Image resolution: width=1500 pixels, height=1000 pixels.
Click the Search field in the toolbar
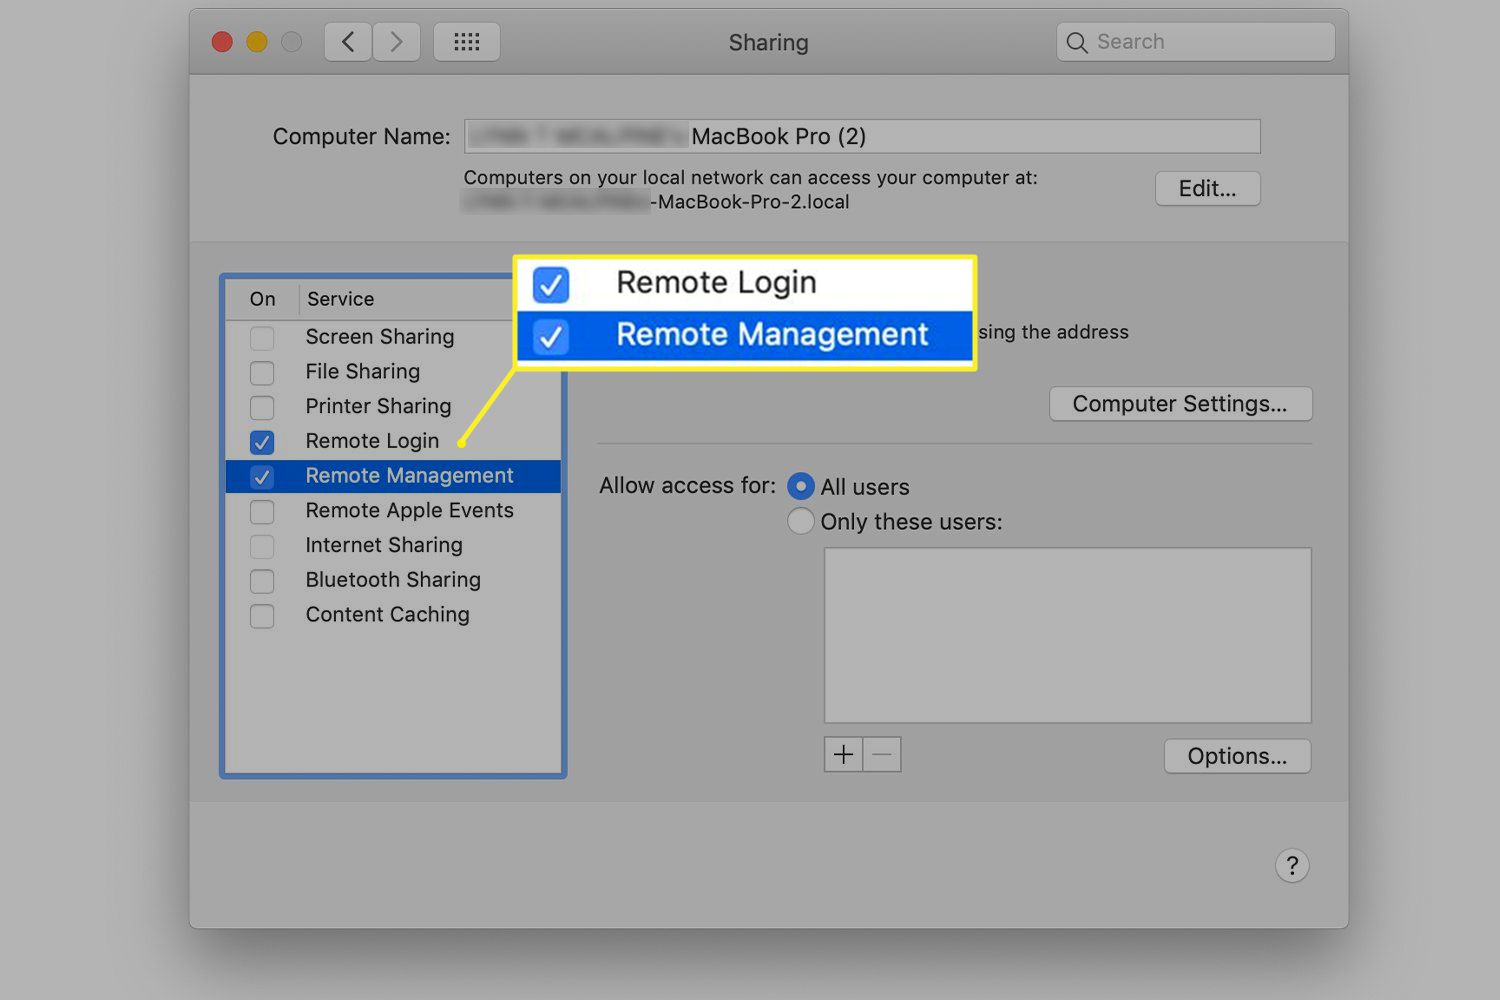point(1195,42)
